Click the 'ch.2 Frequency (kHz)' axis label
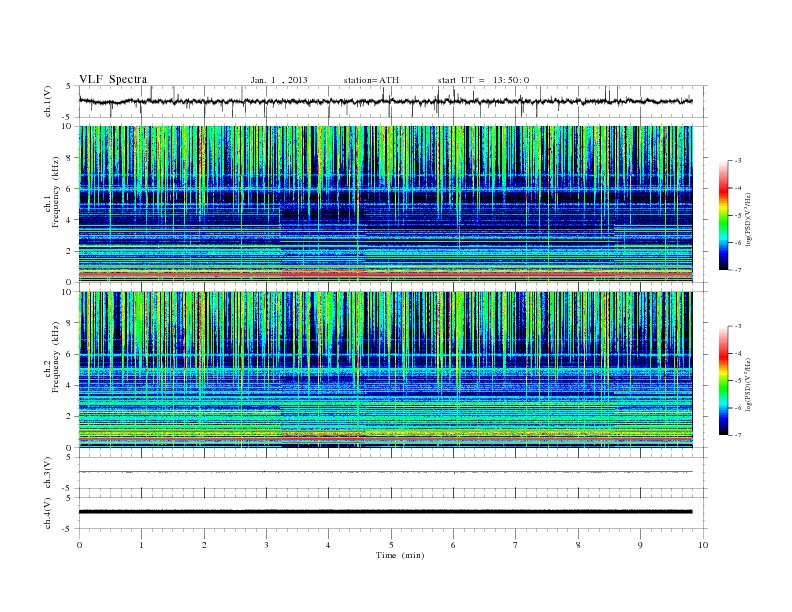 click(52, 356)
